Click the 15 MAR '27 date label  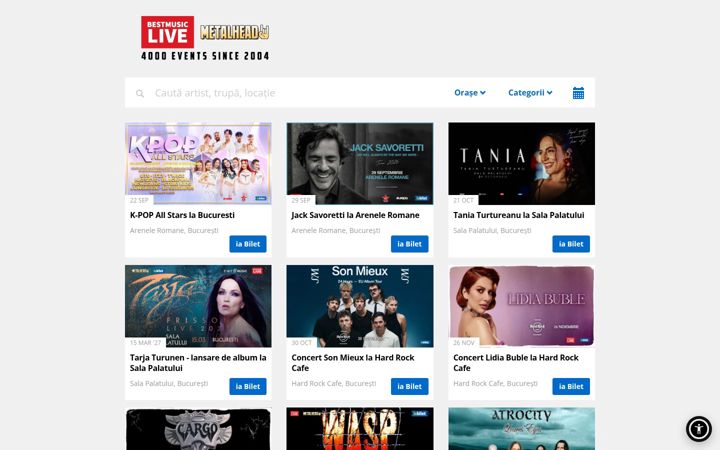click(x=146, y=343)
